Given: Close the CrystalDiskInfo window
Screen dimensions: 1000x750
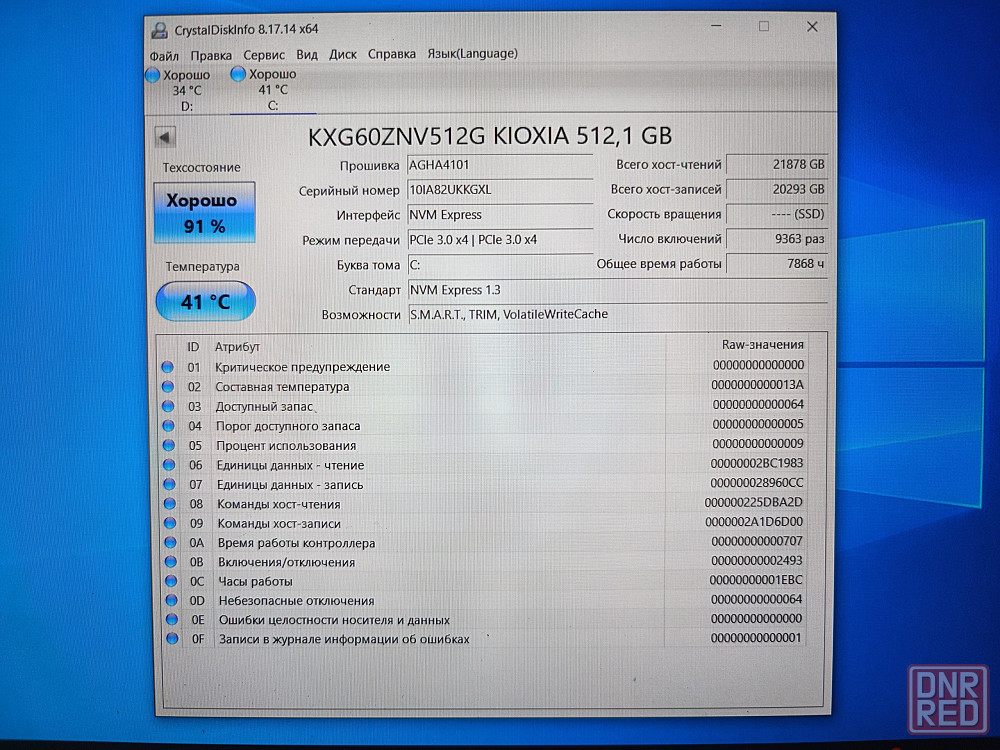Looking at the screenshot, I should tap(812, 26).
